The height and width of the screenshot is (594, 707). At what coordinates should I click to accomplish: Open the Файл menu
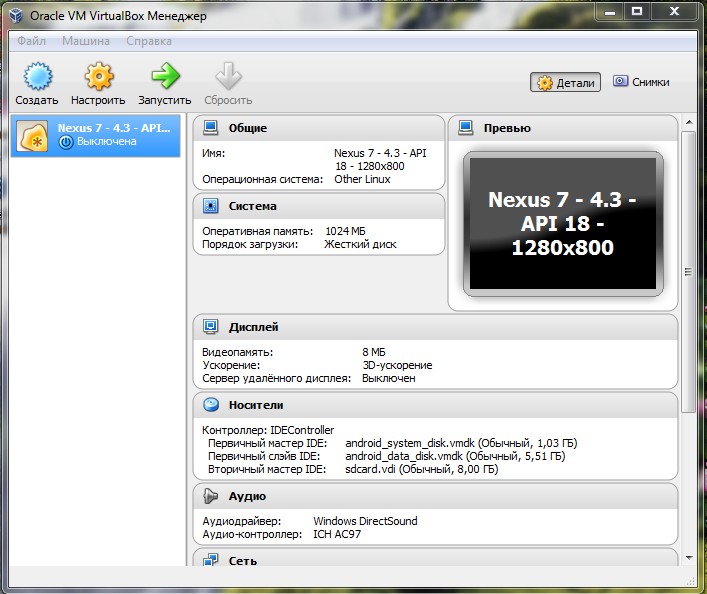click(32, 41)
